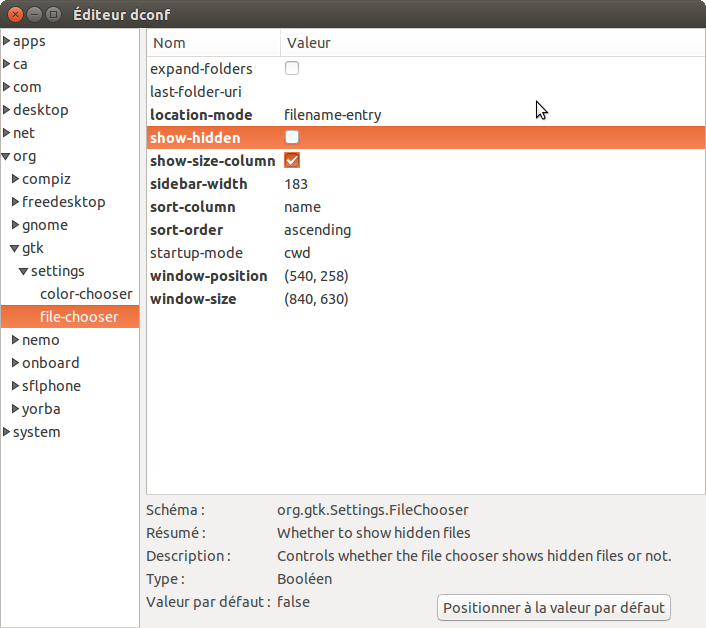706x628 pixels.
Task: Close the Éditeur dconf window
Action: [x=13, y=14]
